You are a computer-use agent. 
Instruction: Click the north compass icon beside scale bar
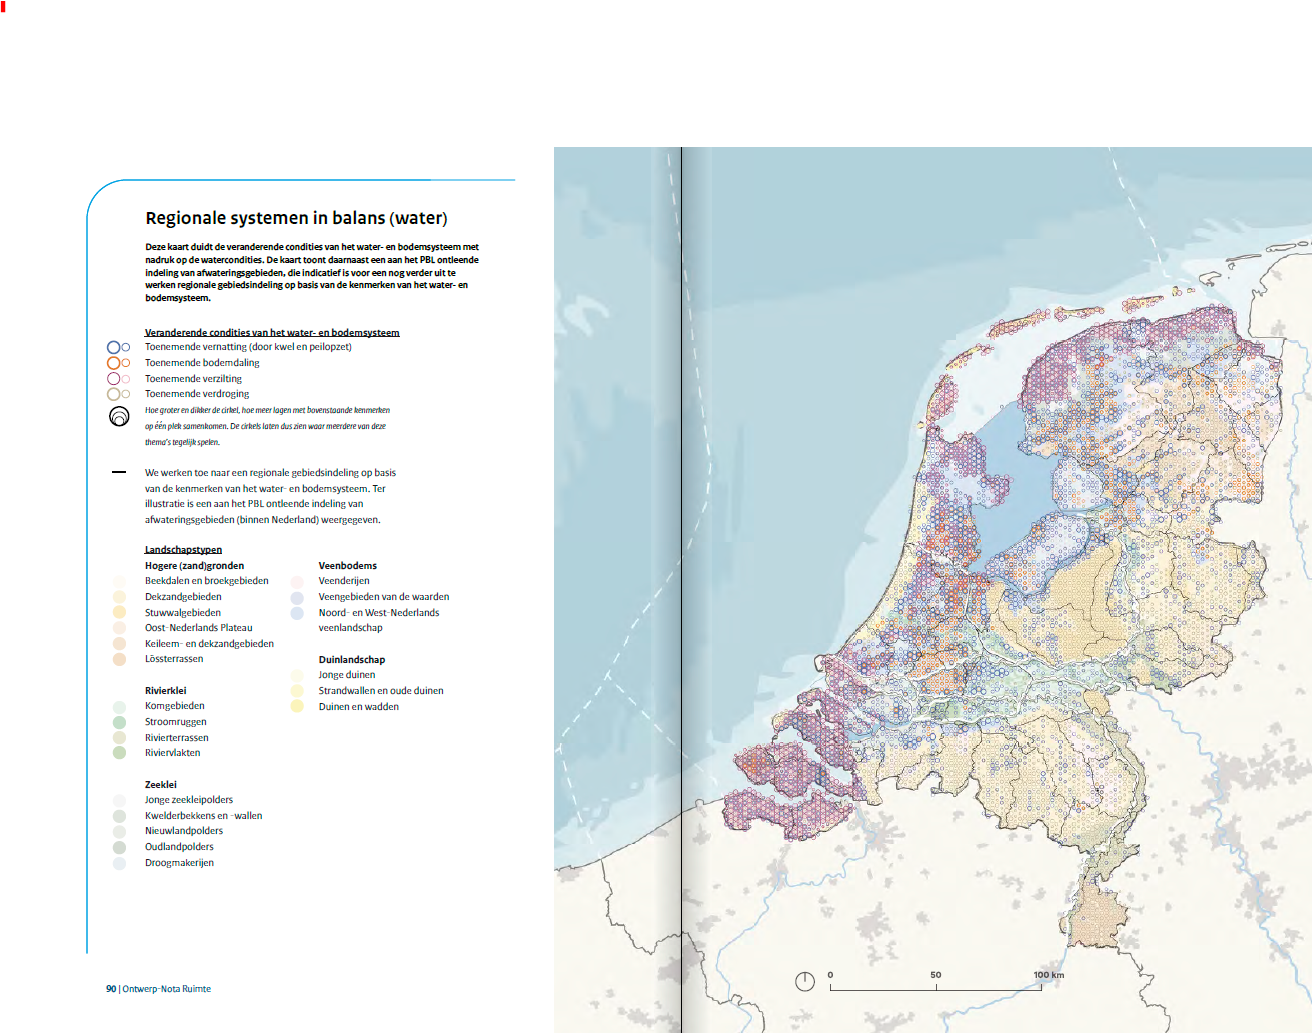pyautogui.click(x=805, y=981)
